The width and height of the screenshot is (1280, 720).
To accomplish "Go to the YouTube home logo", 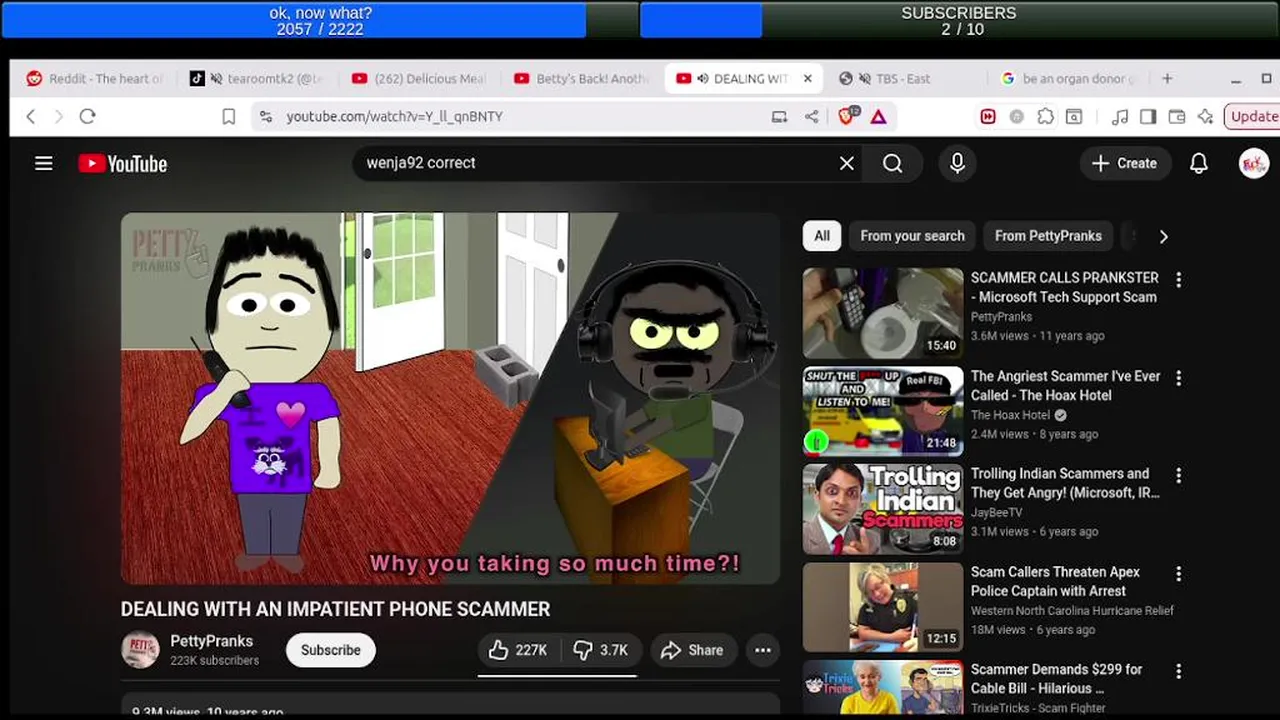I will click(x=123, y=164).
